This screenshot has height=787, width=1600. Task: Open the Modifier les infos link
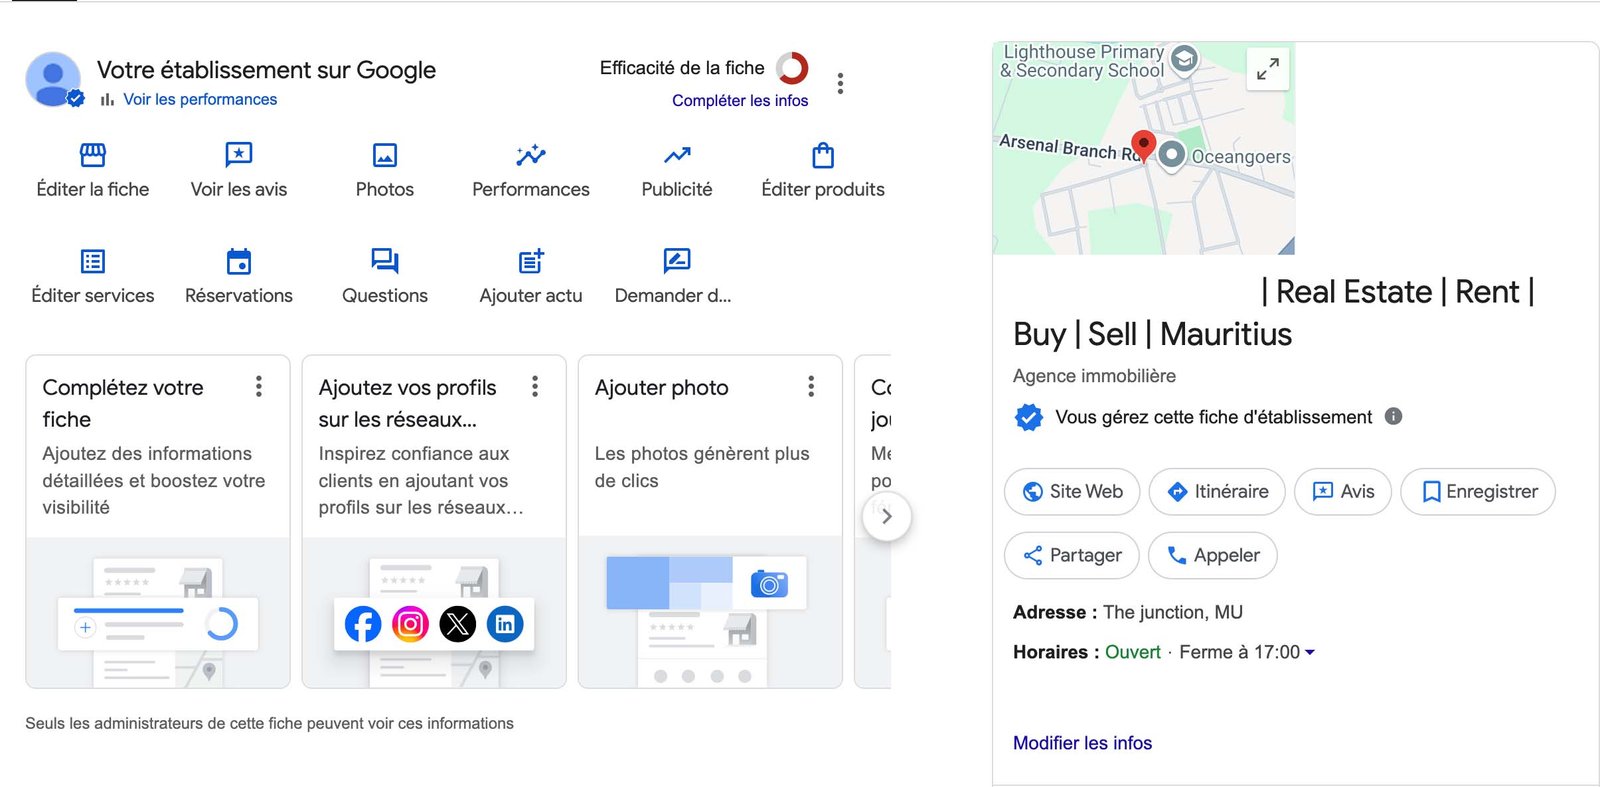click(x=1082, y=743)
